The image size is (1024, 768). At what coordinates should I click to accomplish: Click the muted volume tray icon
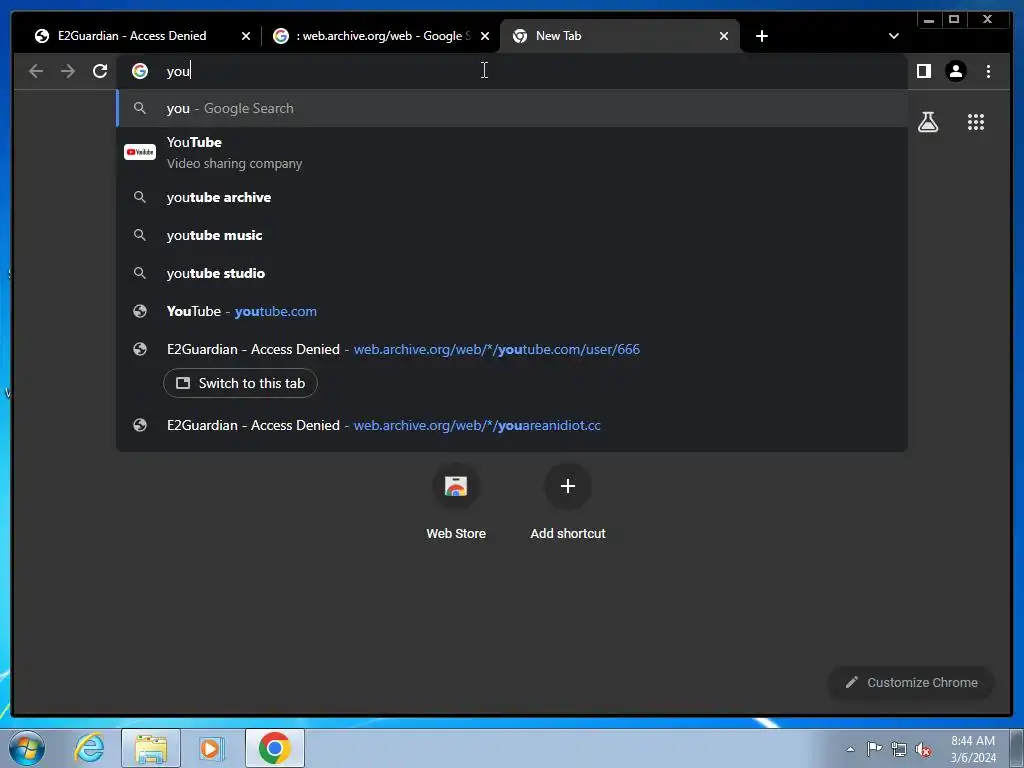(923, 749)
